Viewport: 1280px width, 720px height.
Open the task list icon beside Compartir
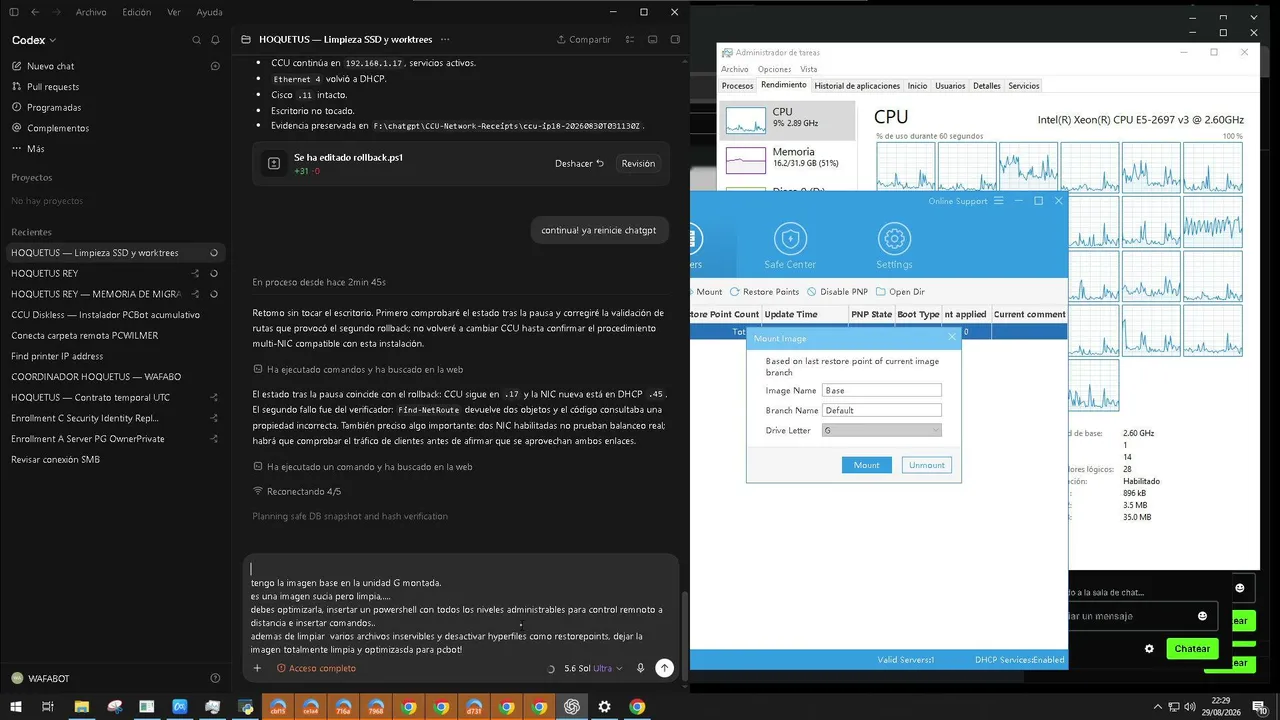tap(628, 40)
